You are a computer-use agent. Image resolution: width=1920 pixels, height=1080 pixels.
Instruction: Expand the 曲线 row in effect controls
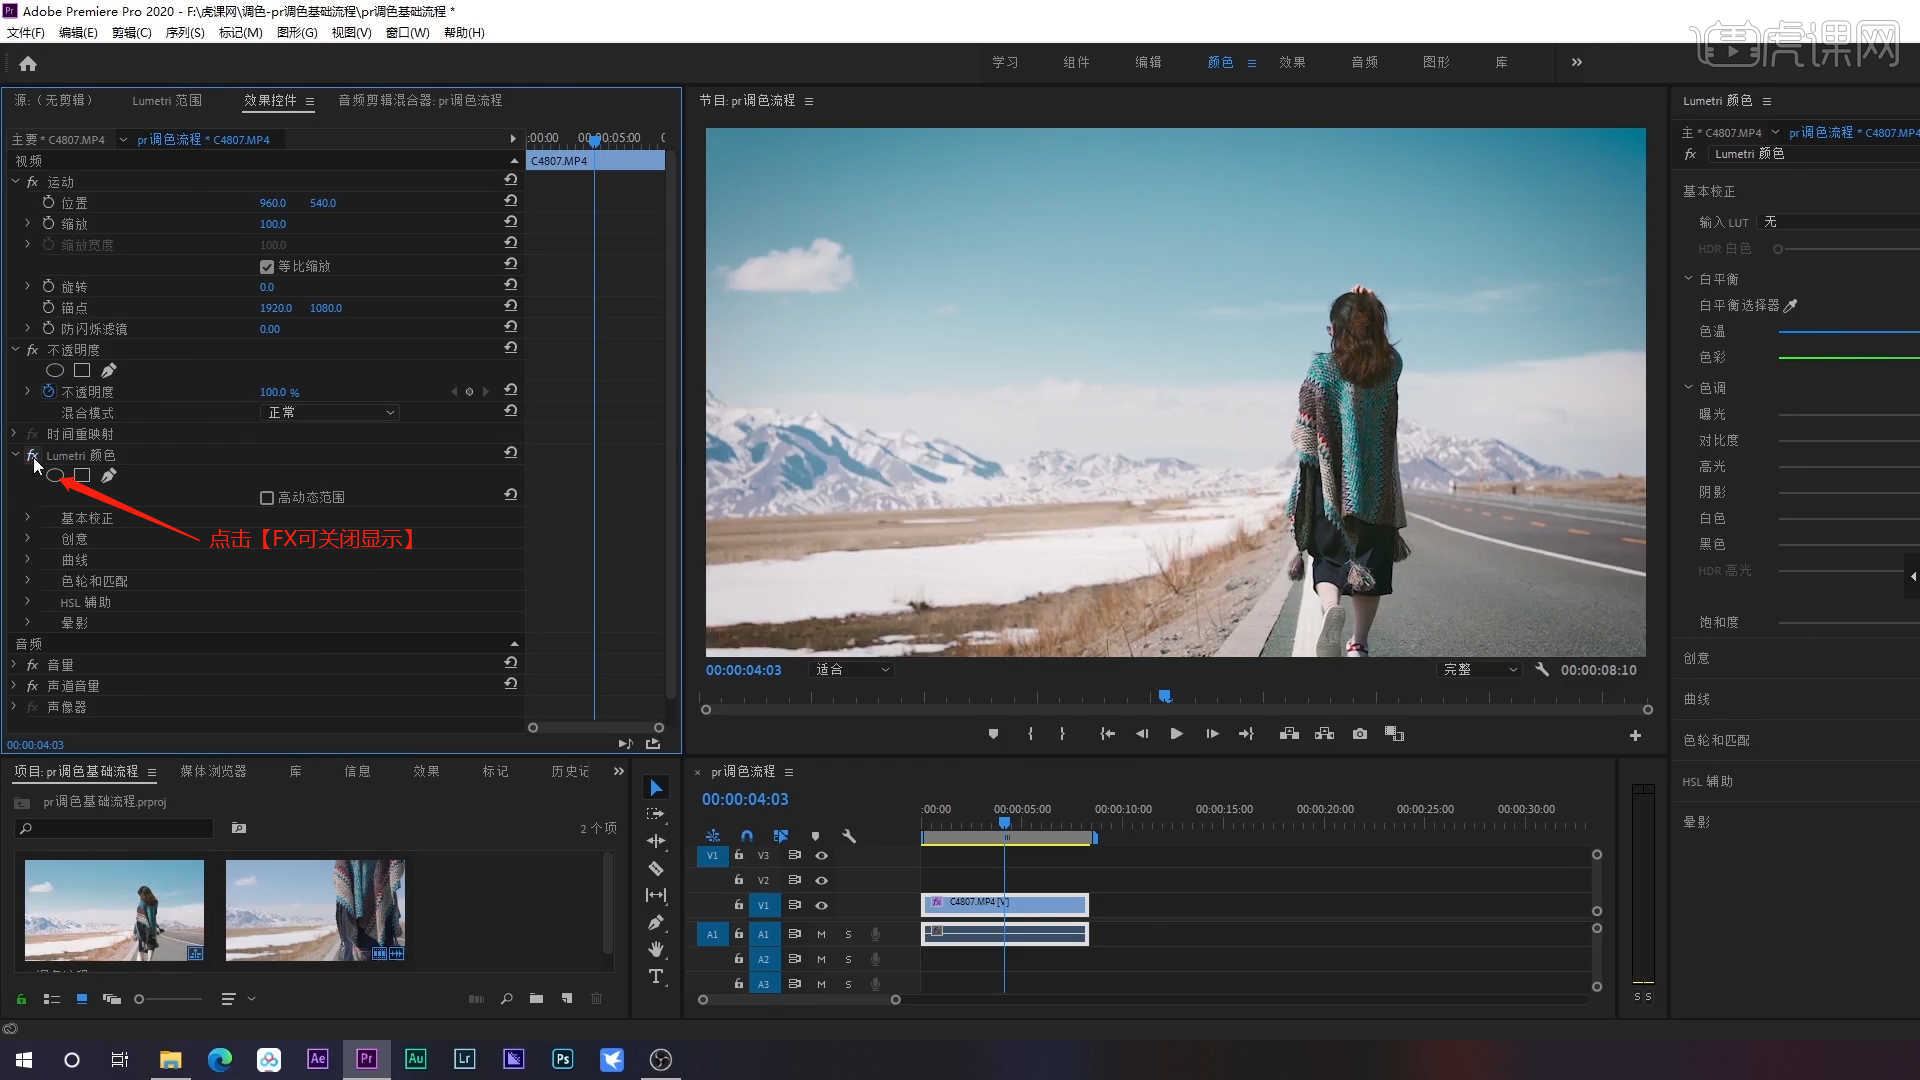[x=27, y=560]
